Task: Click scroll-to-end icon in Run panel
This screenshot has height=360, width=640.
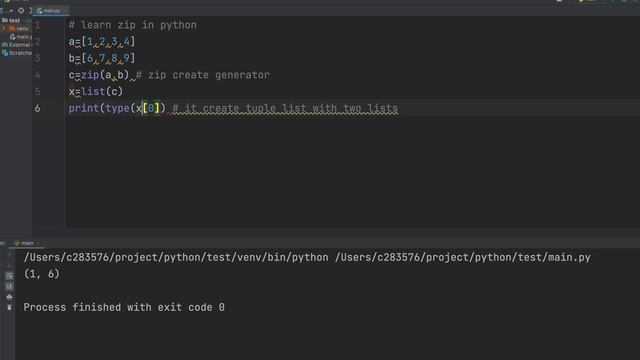Action: click(x=9, y=287)
